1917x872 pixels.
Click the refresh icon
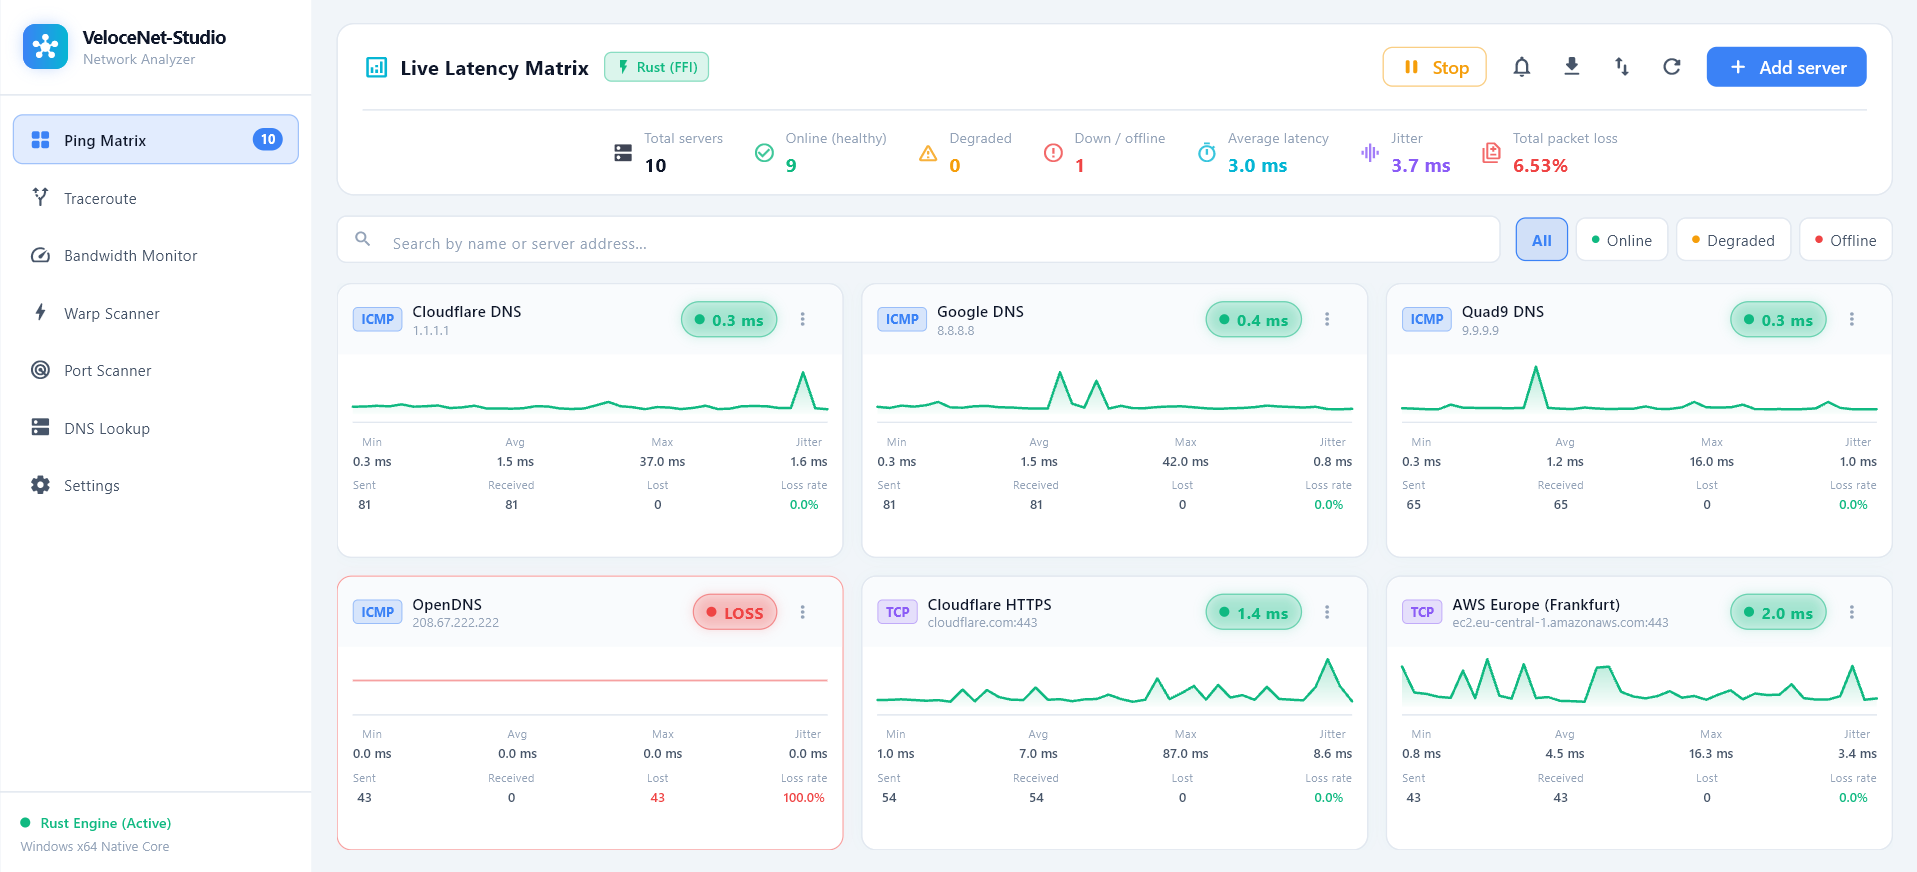(x=1672, y=67)
